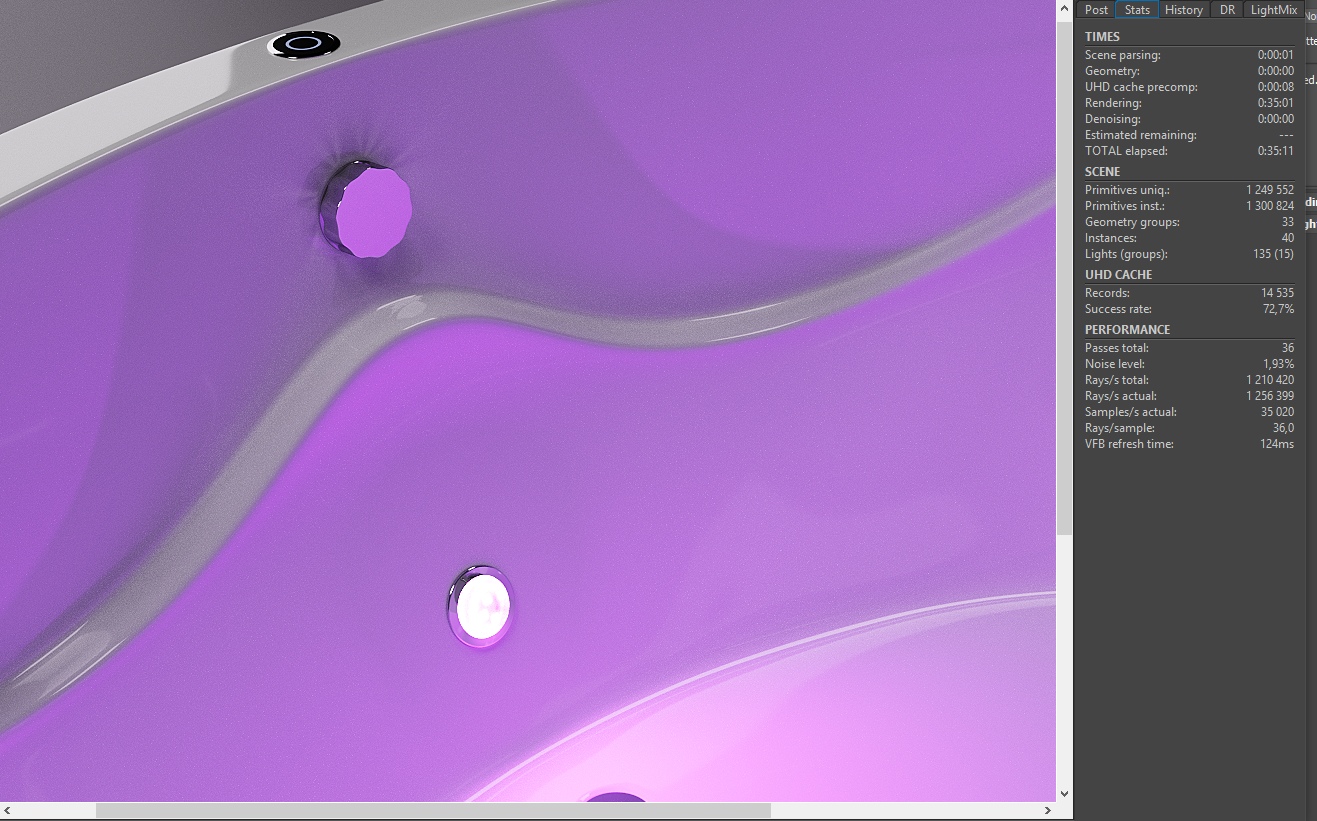This screenshot has width=1317, height=821.
Task: Click the Success rate value 72,7%
Action: click(1279, 310)
